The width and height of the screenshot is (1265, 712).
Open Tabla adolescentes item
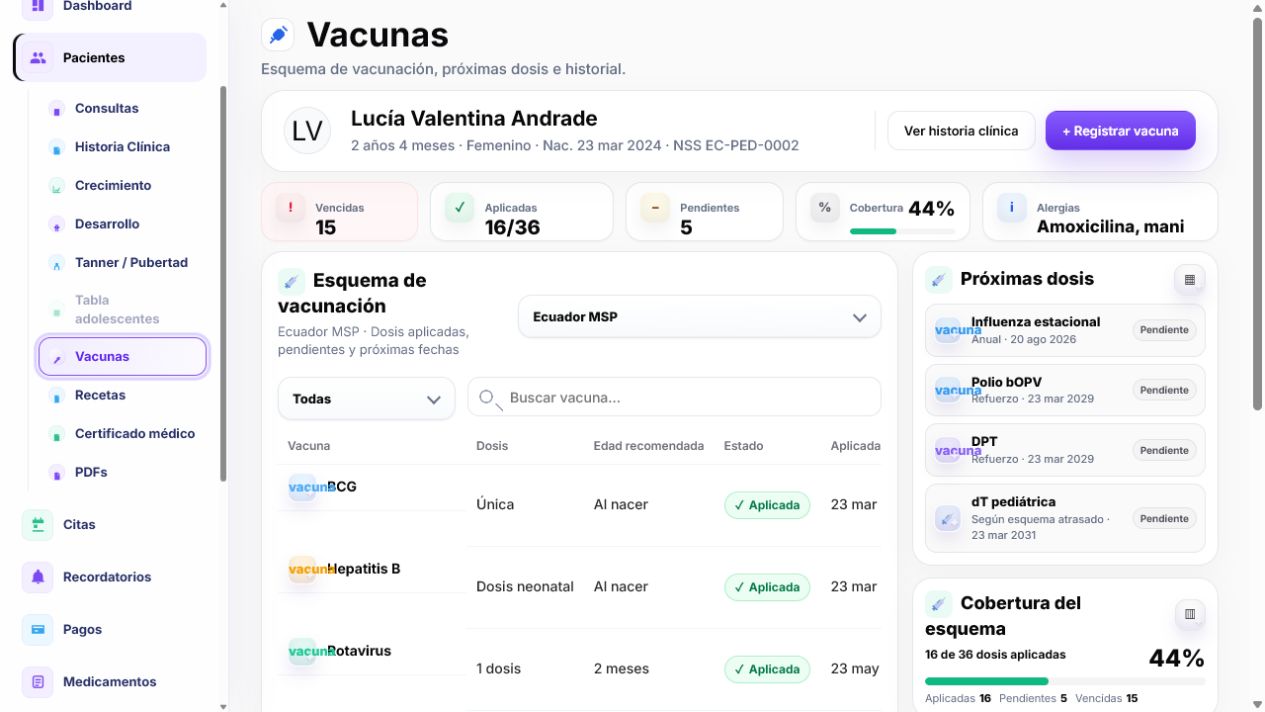(x=117, y=310)
